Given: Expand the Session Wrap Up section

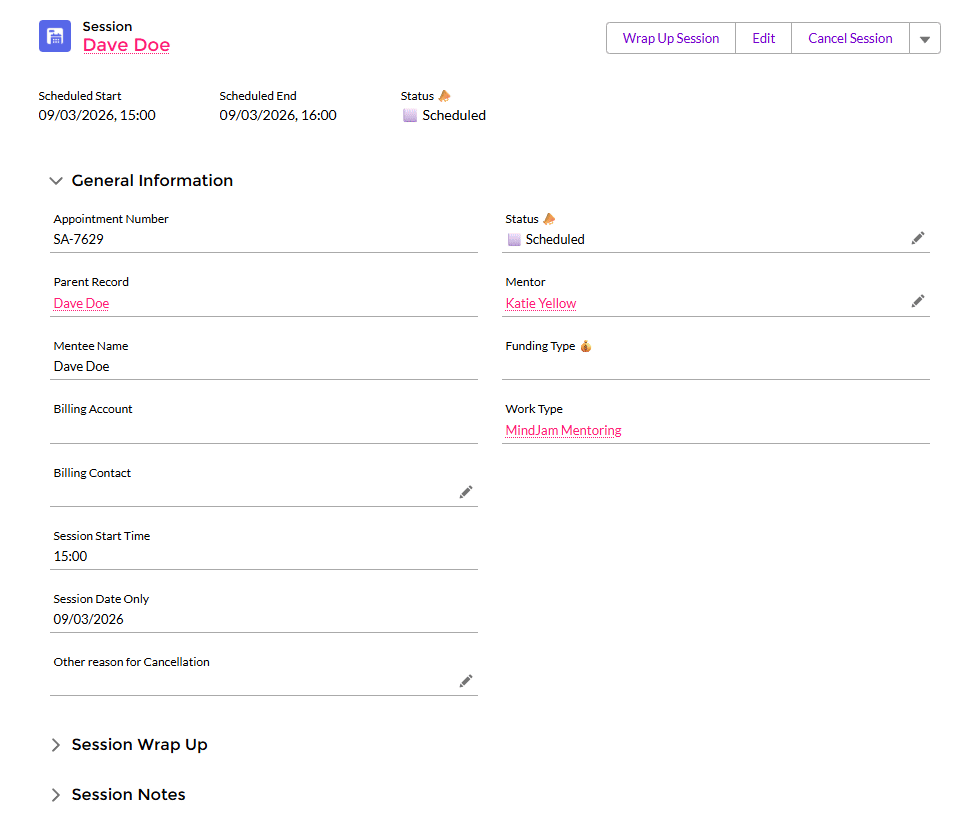Looking at the screenshot, I should [57, 744].
